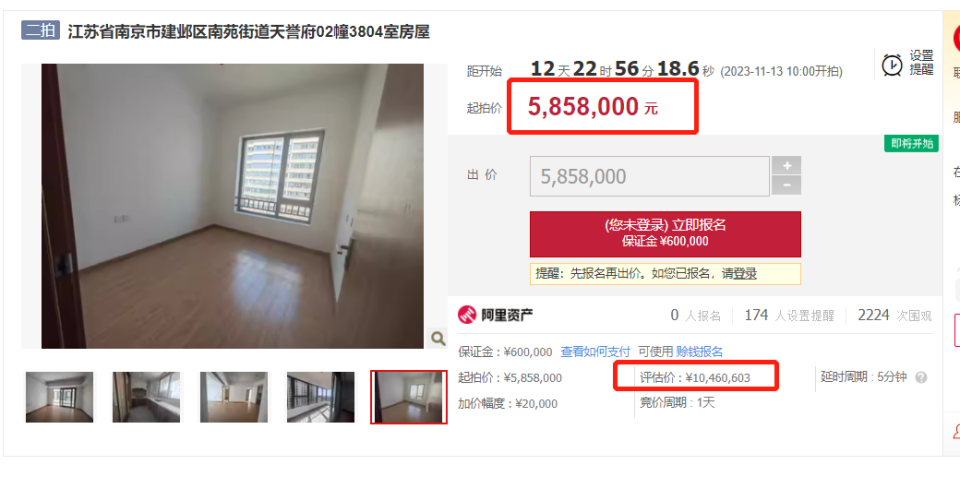Select the first living room thumbnail
Viewport: 960px width, 477px height.
[59, 397]
